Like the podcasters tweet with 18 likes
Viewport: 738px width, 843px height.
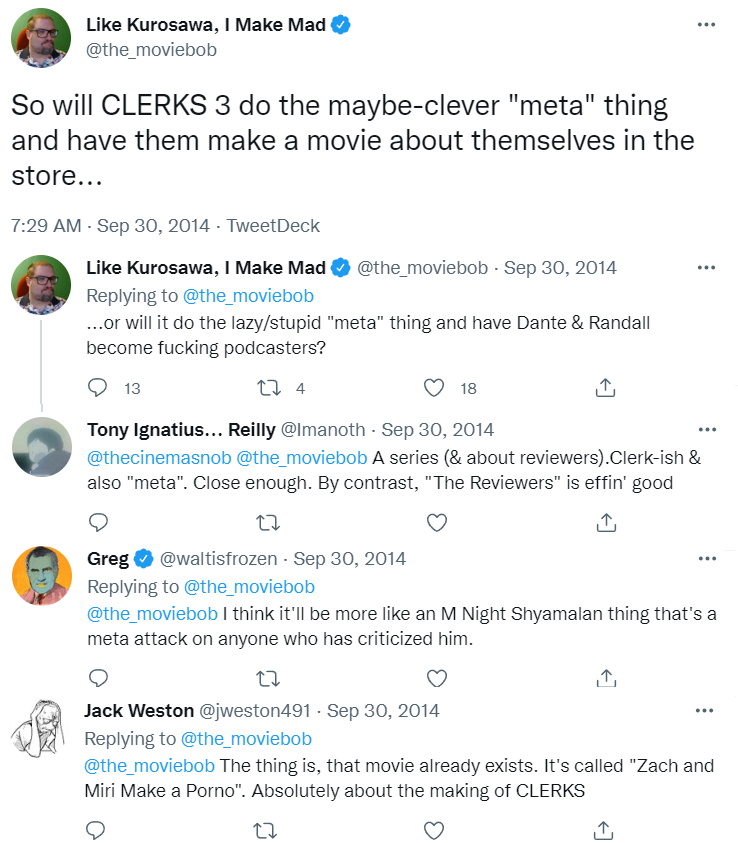435,388
